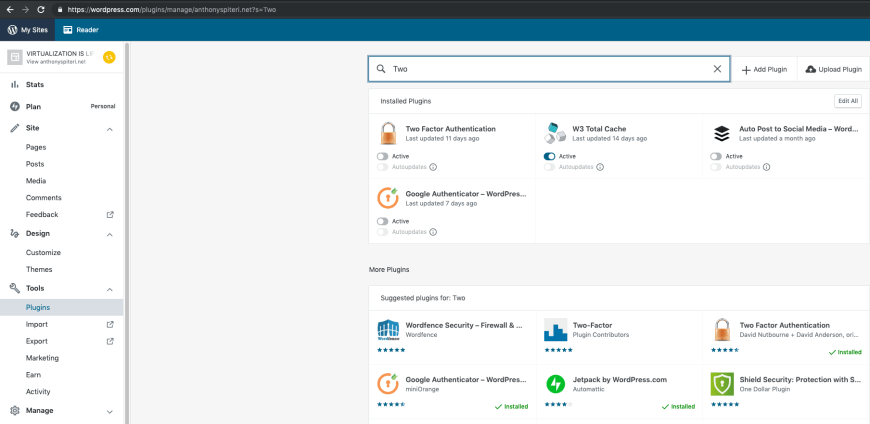Select Plugins in the sidebar

tap(38, 307)
